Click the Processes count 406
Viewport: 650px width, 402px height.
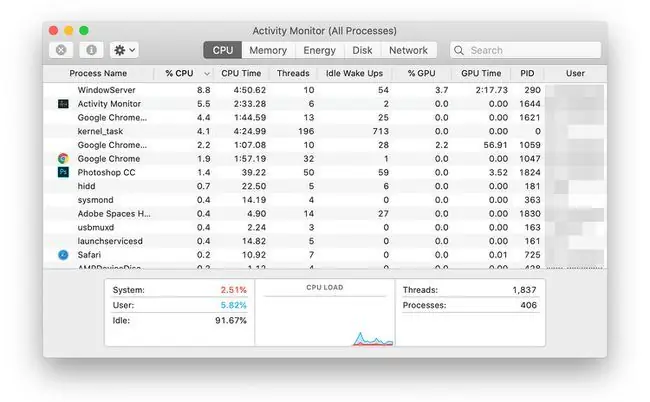tap(529, 305)
